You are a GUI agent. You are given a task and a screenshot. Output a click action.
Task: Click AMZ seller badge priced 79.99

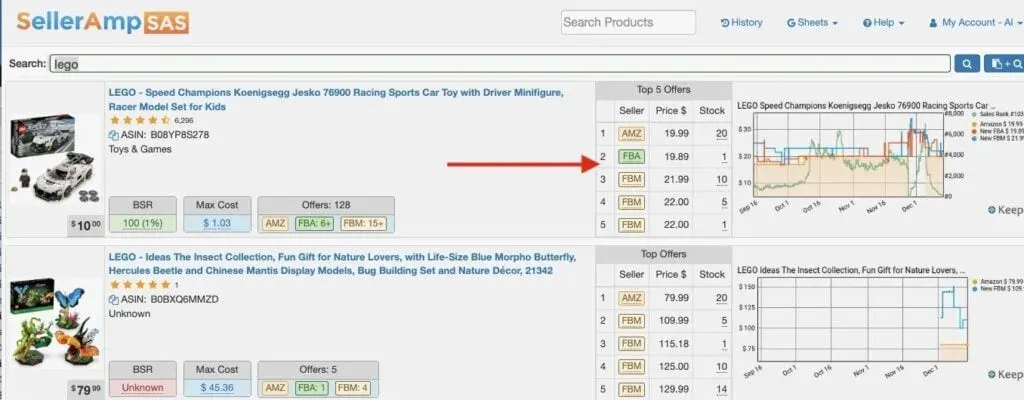(632, 298)
